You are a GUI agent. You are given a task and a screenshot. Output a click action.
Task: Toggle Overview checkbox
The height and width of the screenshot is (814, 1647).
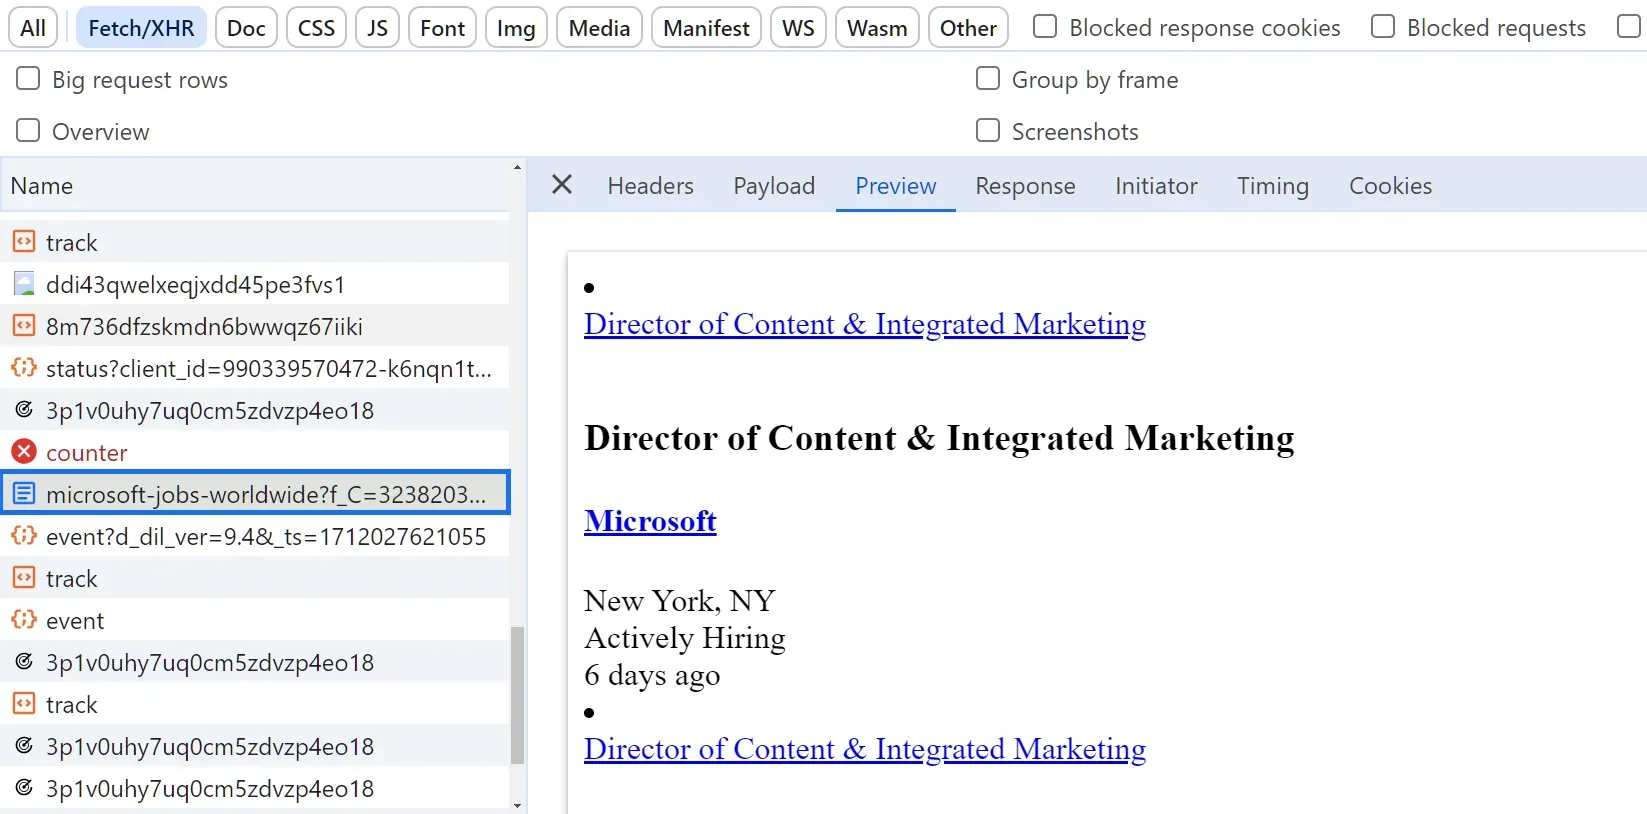tap(28, 131)
